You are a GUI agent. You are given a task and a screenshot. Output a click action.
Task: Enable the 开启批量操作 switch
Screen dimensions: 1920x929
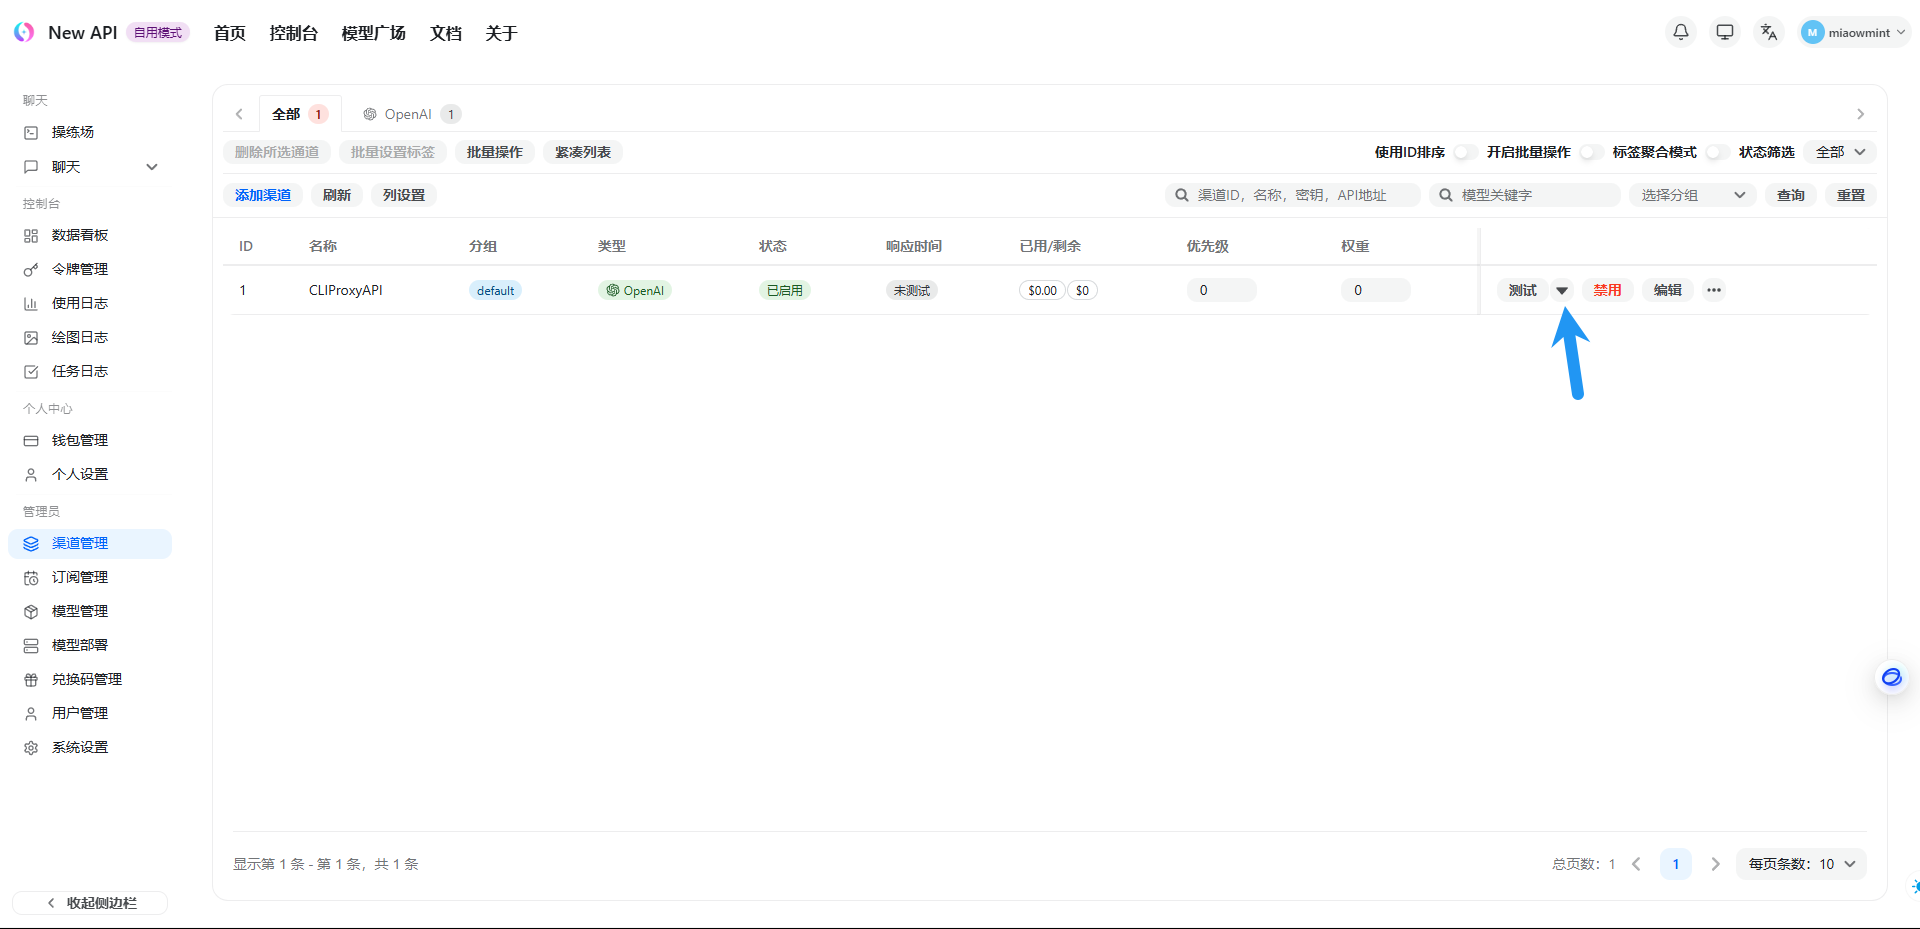pos(1591,152)
